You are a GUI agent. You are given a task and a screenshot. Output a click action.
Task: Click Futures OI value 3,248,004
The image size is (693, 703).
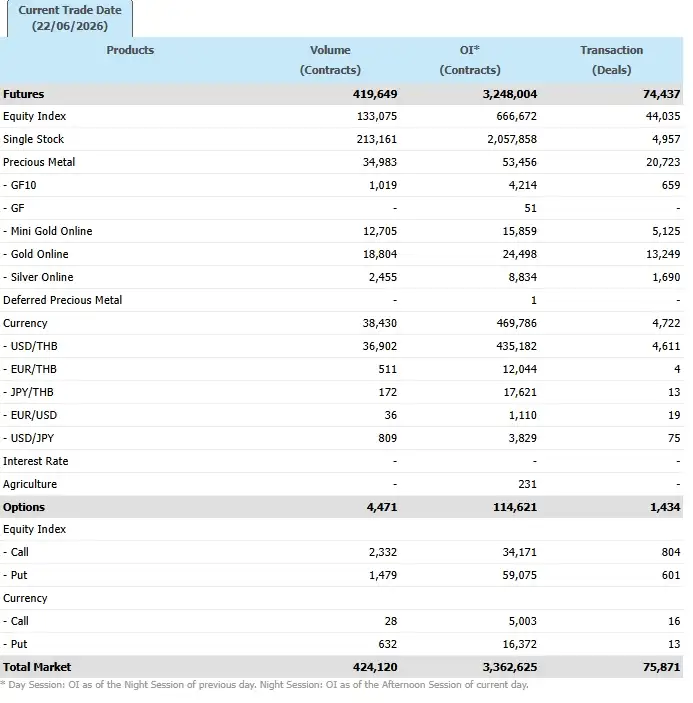[510, 94]
